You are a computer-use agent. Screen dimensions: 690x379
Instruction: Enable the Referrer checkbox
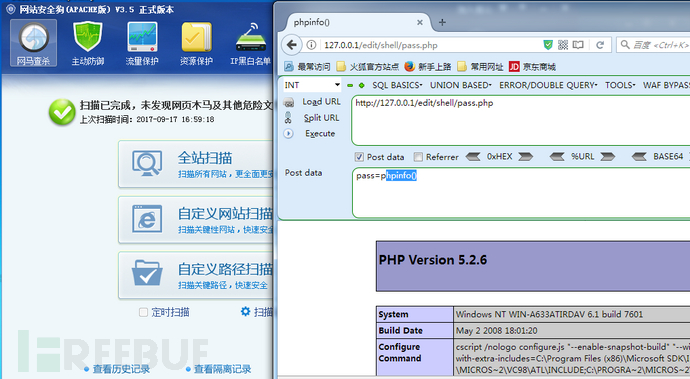tap(418, 157)
